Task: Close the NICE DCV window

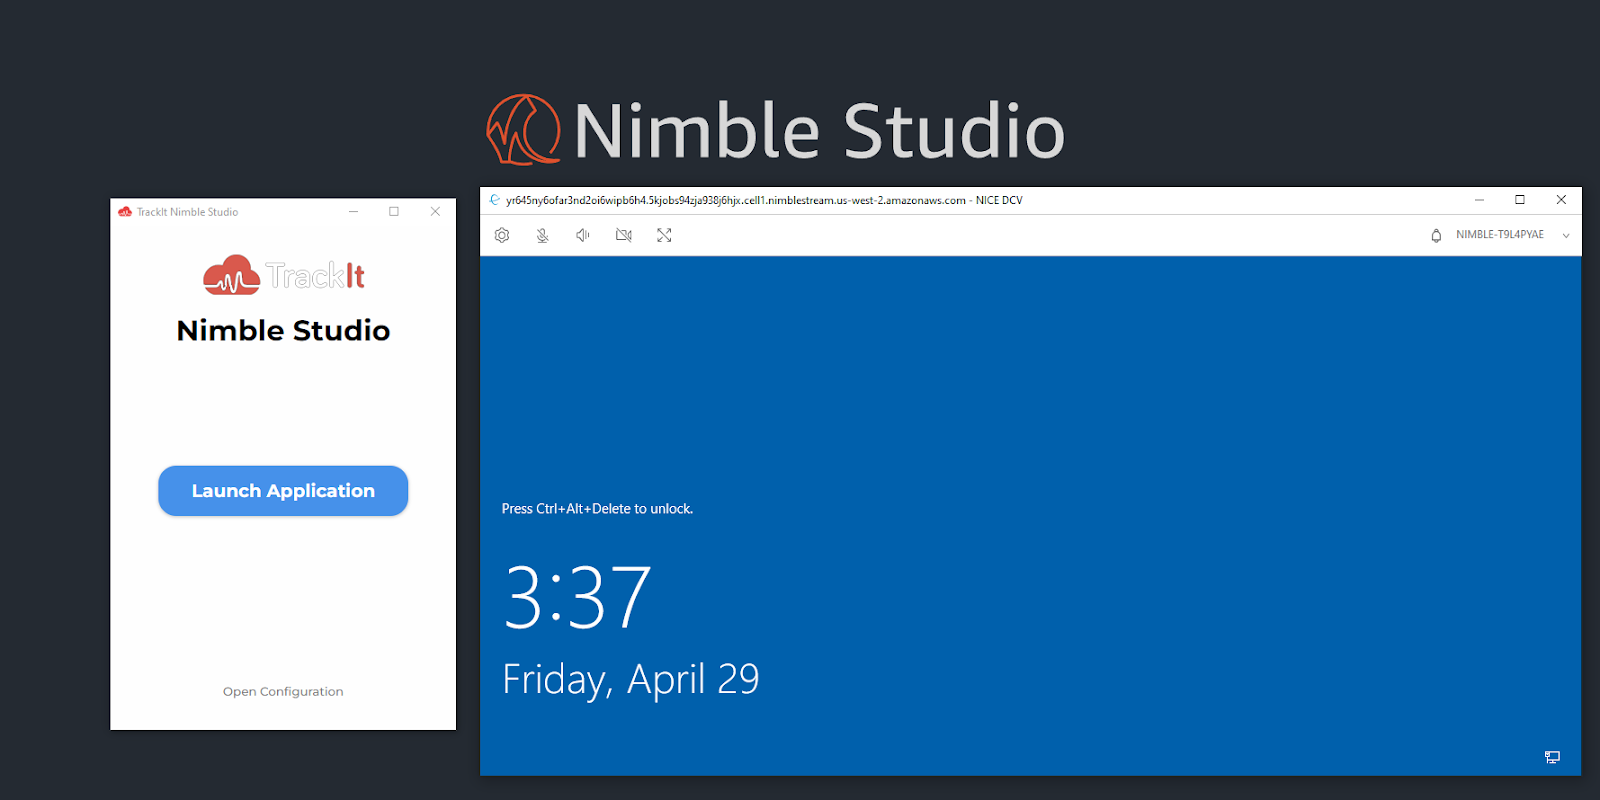Action: pos(1561,200)
